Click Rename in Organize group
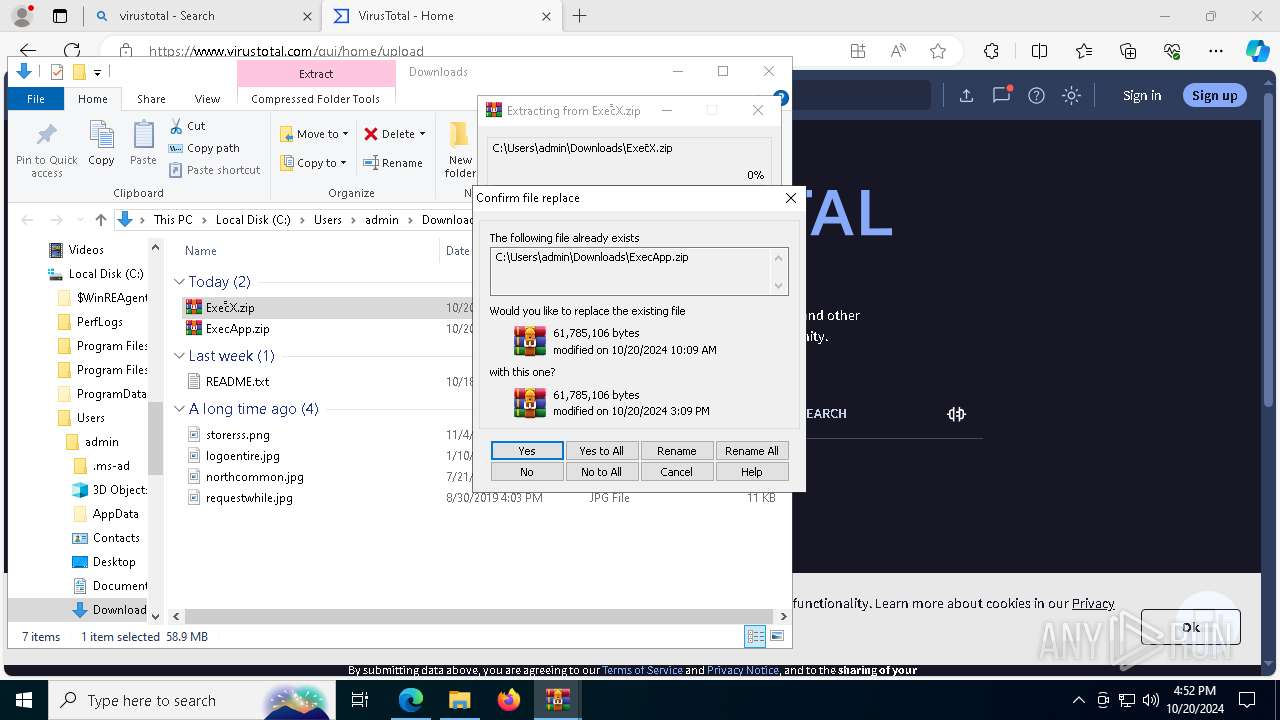The height and width of the screenshot is (720, 1280). click(393, 163)
